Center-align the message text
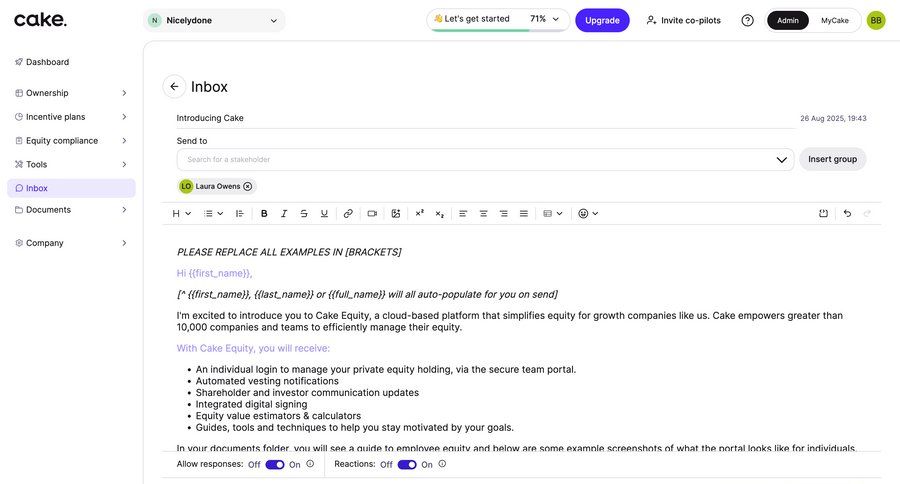Image resolution: width=900 pixels, height=484 pixels. click(483, 213)
